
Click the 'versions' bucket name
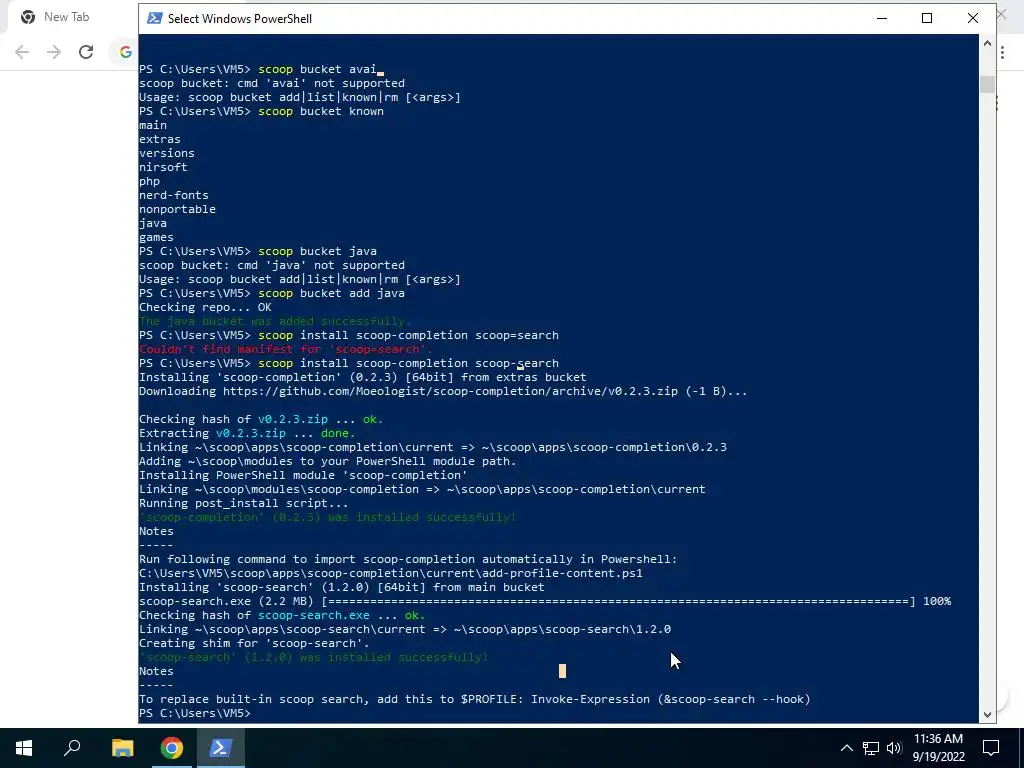point(167,153)
